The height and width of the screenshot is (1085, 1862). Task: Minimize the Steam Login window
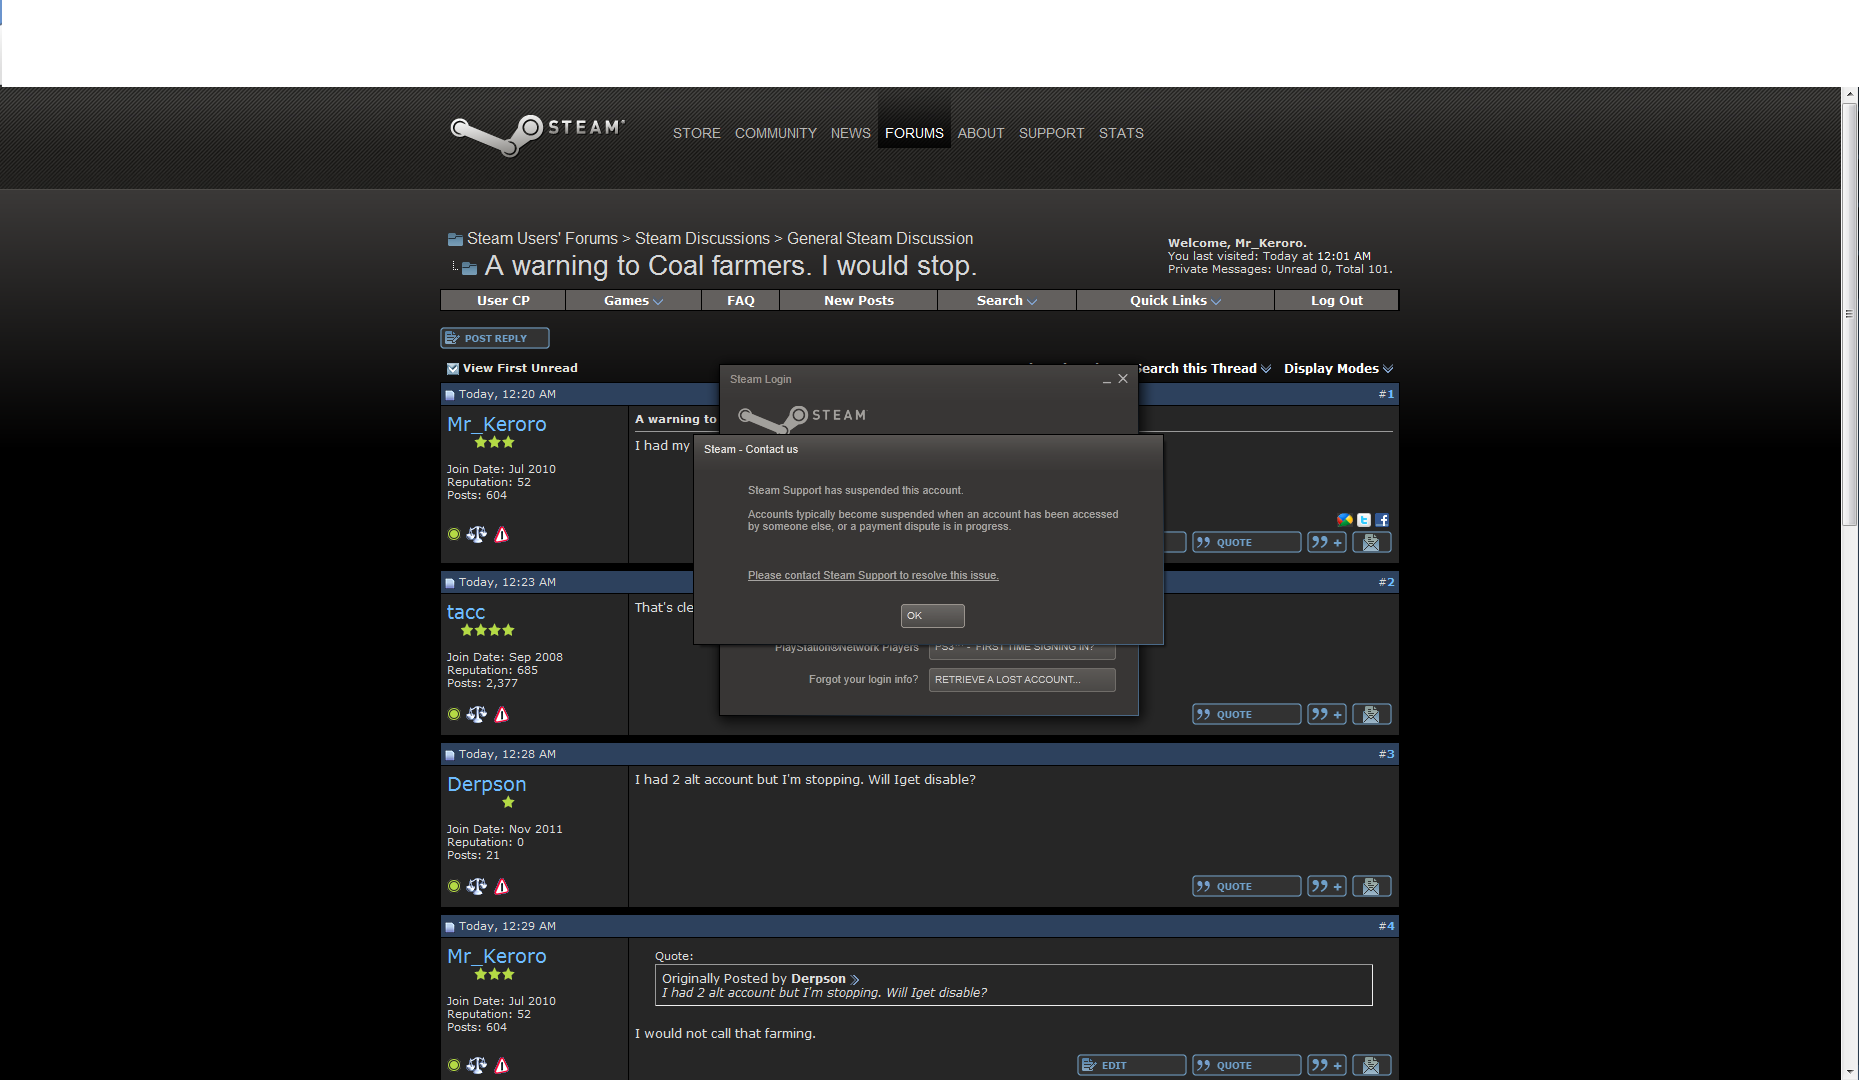coord(1107,380)
